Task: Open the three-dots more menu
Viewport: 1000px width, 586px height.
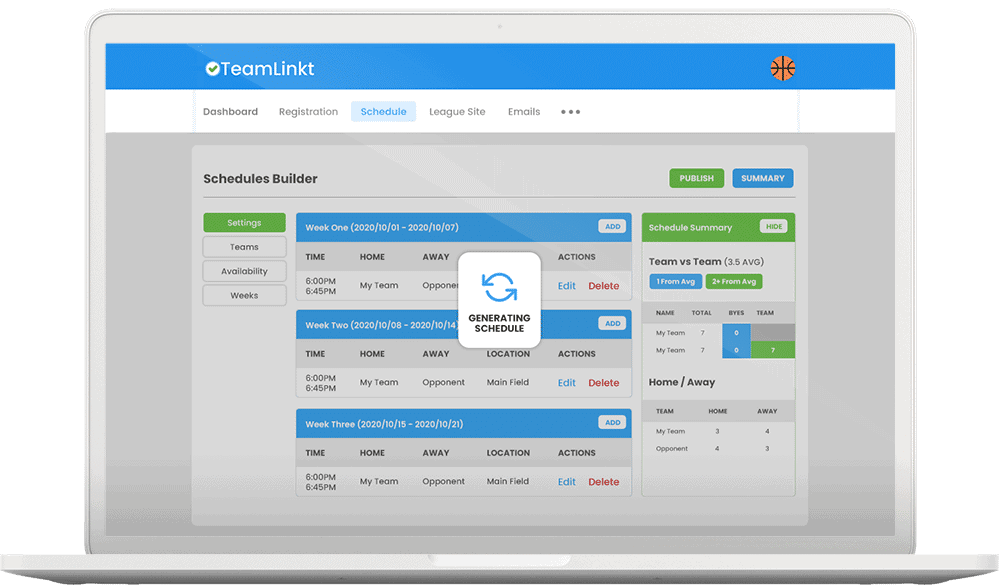Action: (571, 112)
